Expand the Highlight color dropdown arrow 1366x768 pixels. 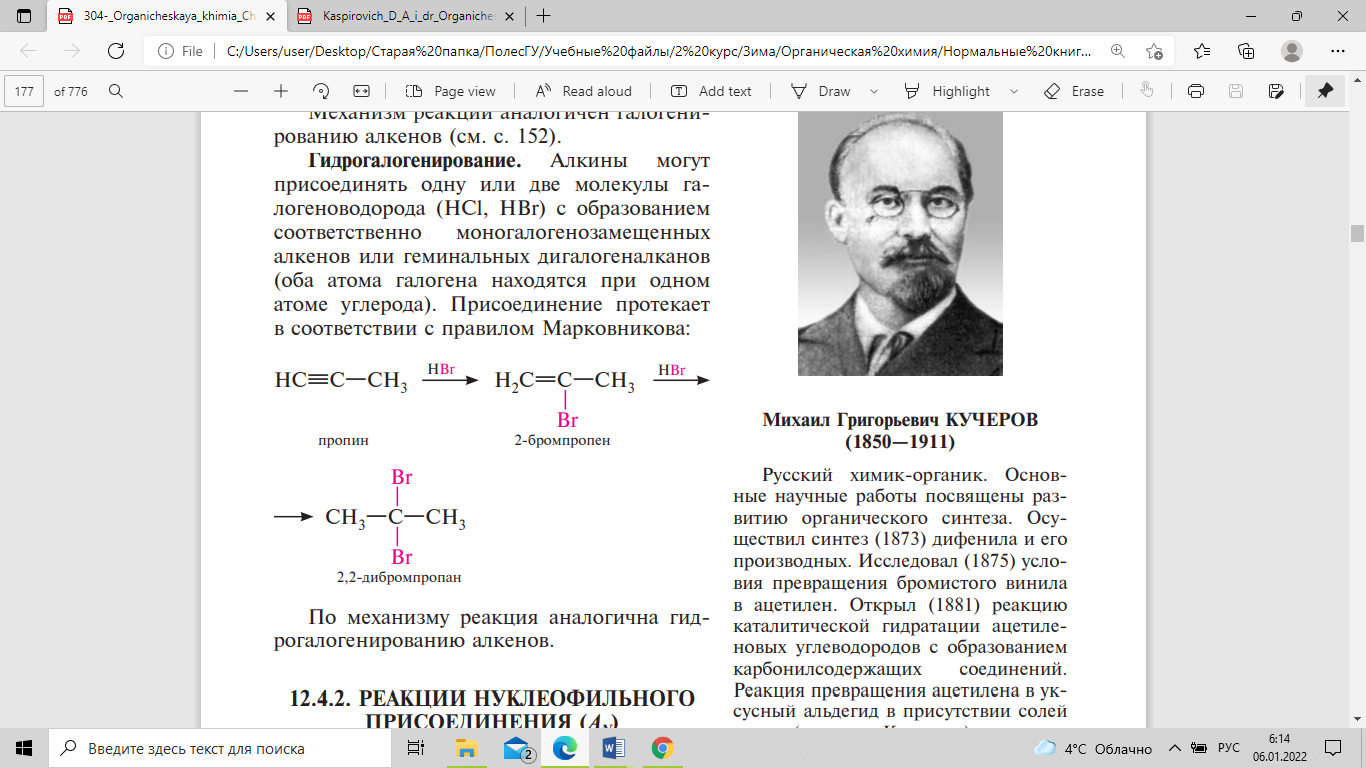[x=1014, y=91]
